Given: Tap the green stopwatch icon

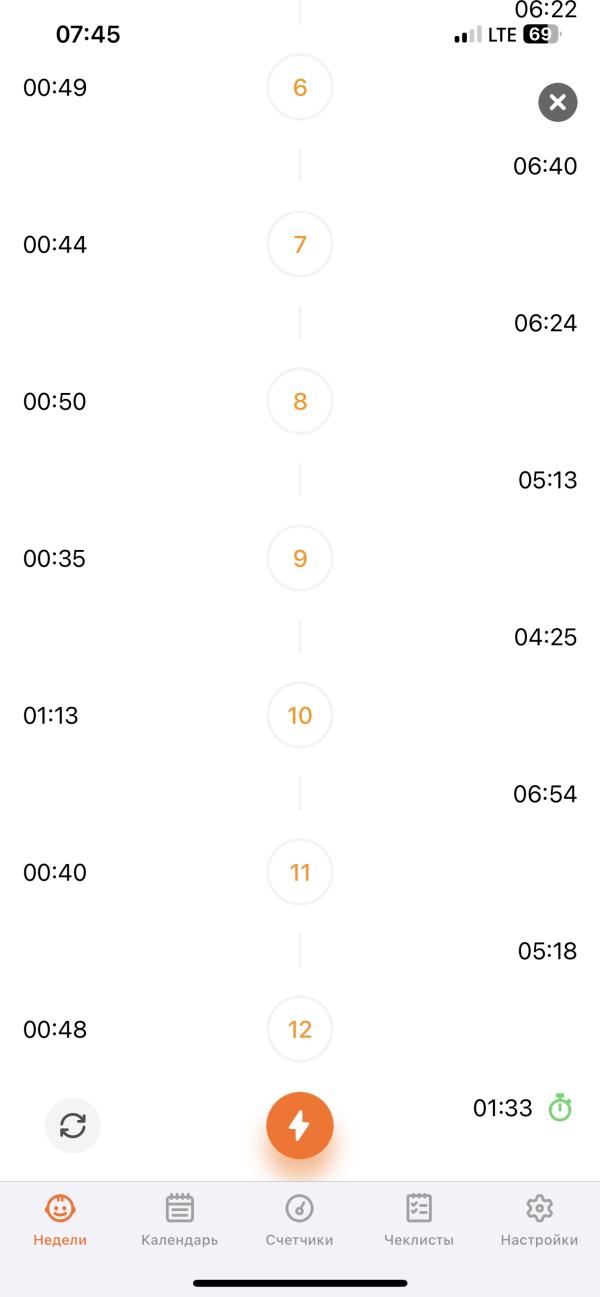Looking at the screenshot, I should 560,1108.
